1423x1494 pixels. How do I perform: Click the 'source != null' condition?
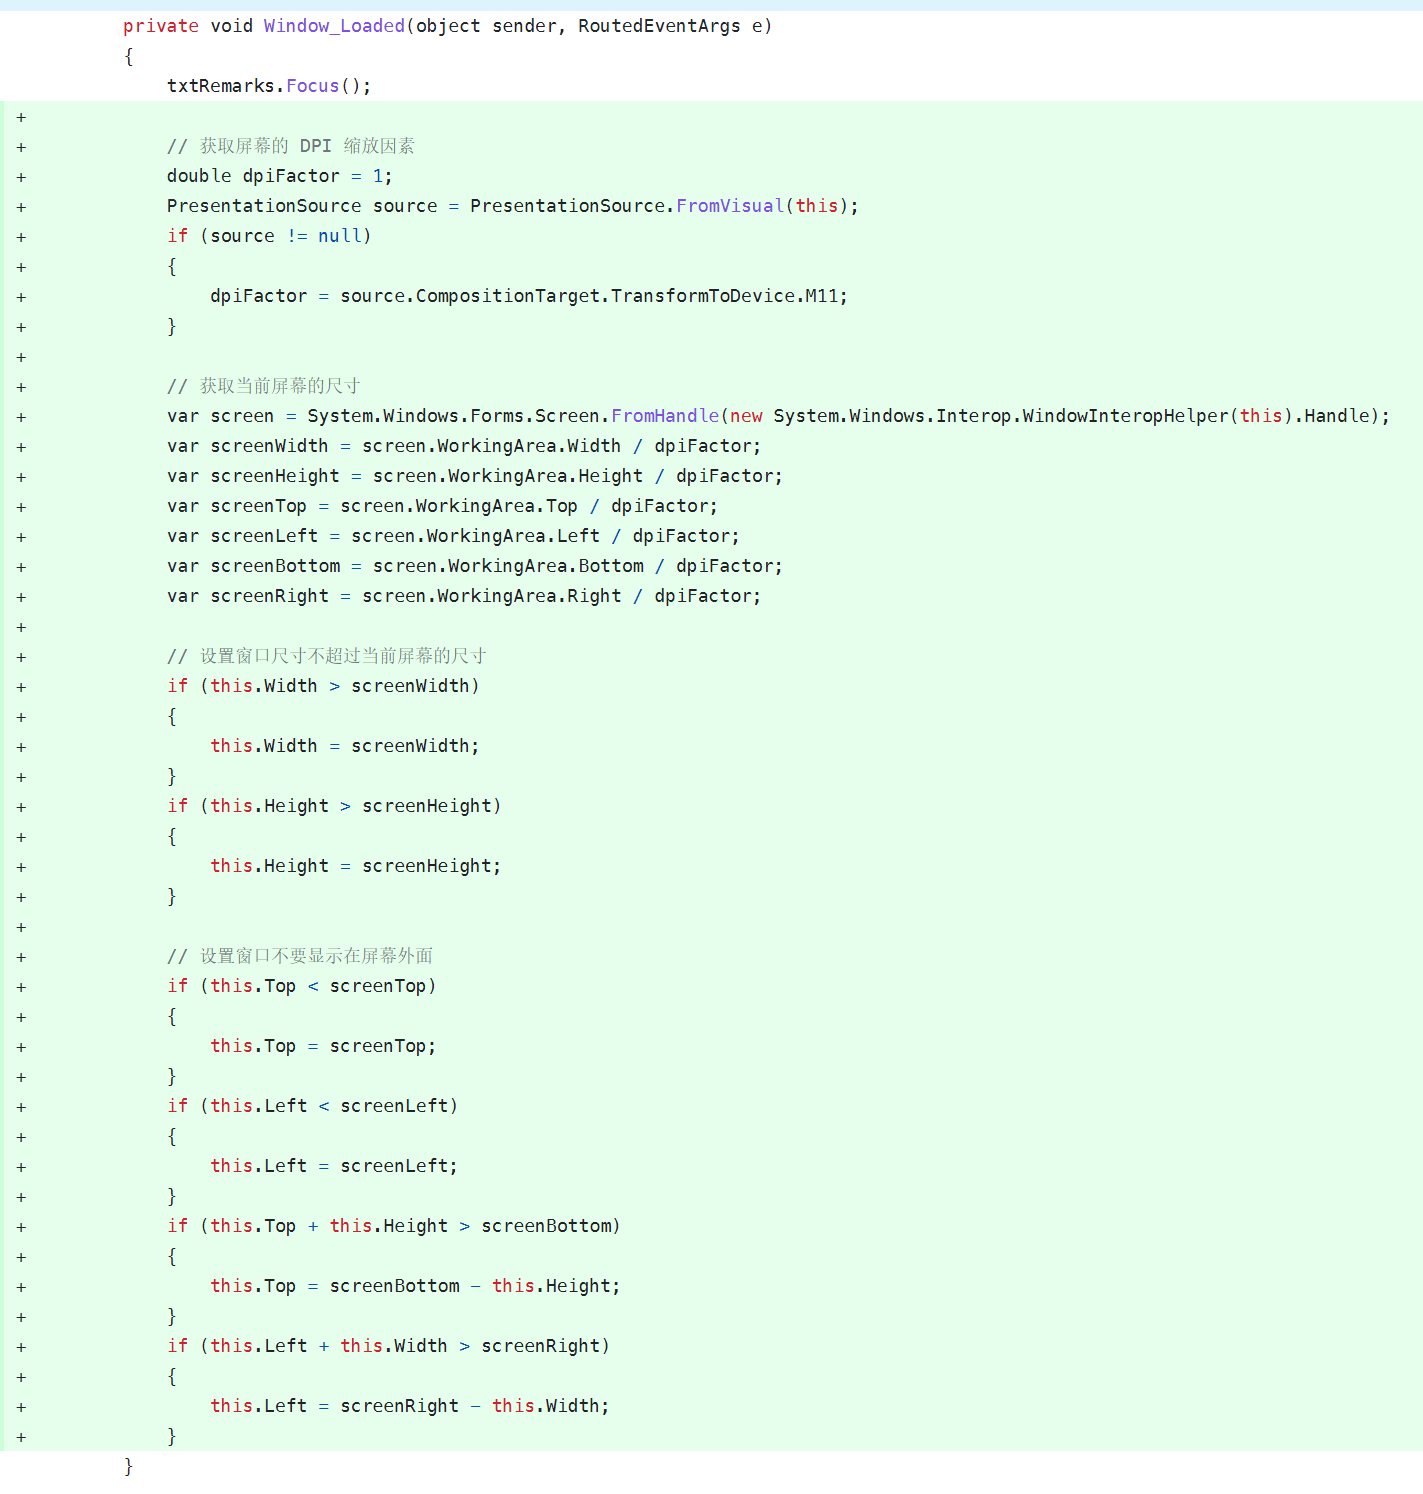click(x=289, y=236)
